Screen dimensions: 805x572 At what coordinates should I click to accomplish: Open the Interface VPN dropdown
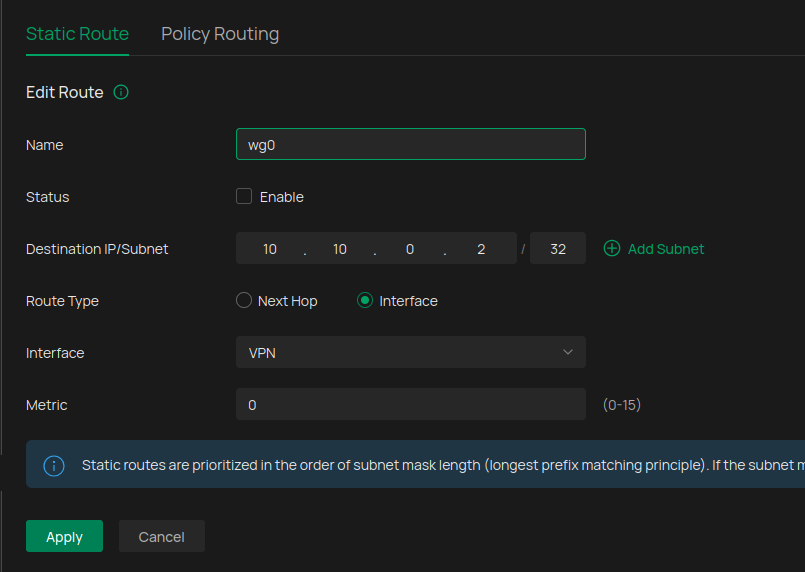point(411,352)
